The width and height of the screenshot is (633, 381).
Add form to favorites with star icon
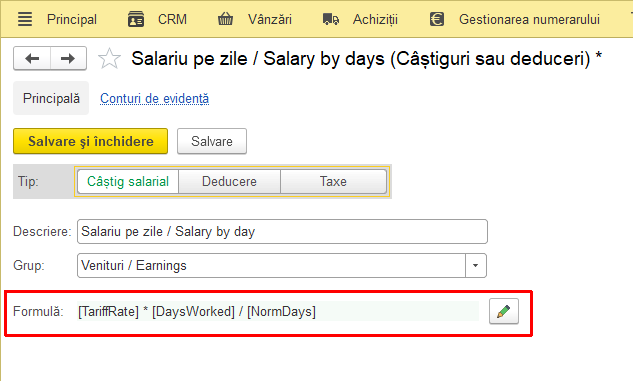point(109,59)
